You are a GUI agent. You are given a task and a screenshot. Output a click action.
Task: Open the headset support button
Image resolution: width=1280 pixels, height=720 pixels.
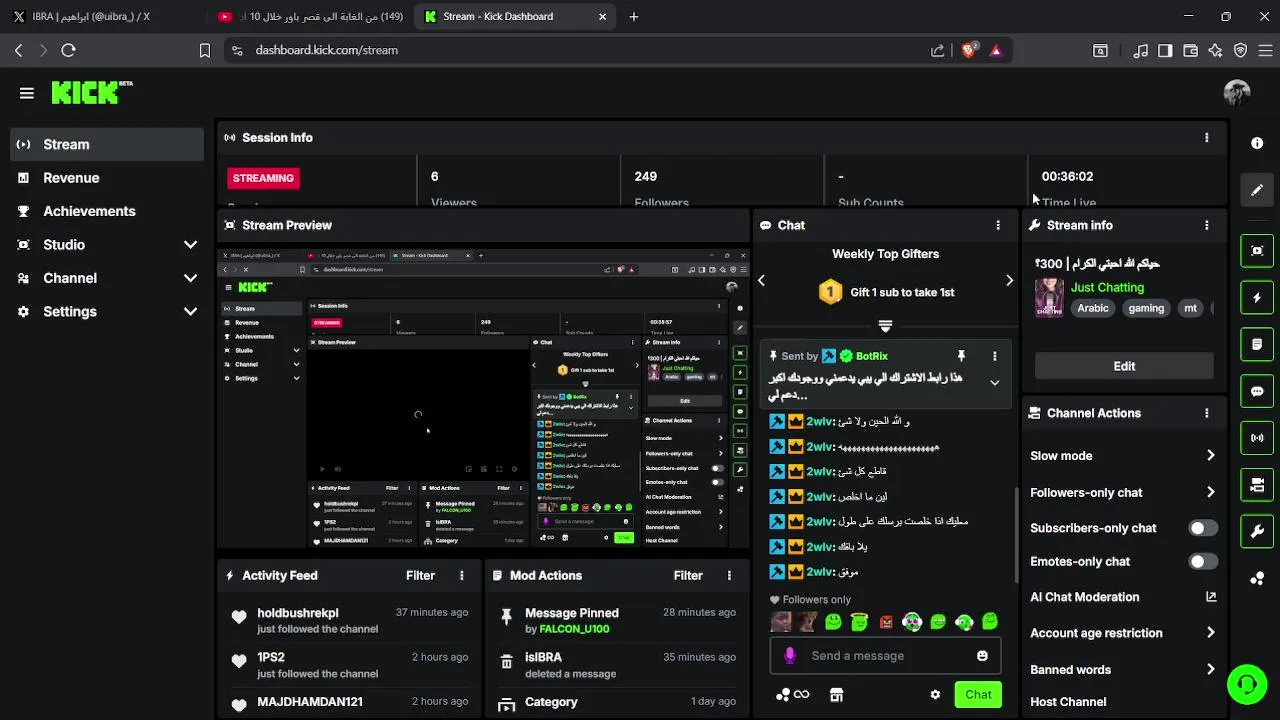click(x=1246, y=685)
